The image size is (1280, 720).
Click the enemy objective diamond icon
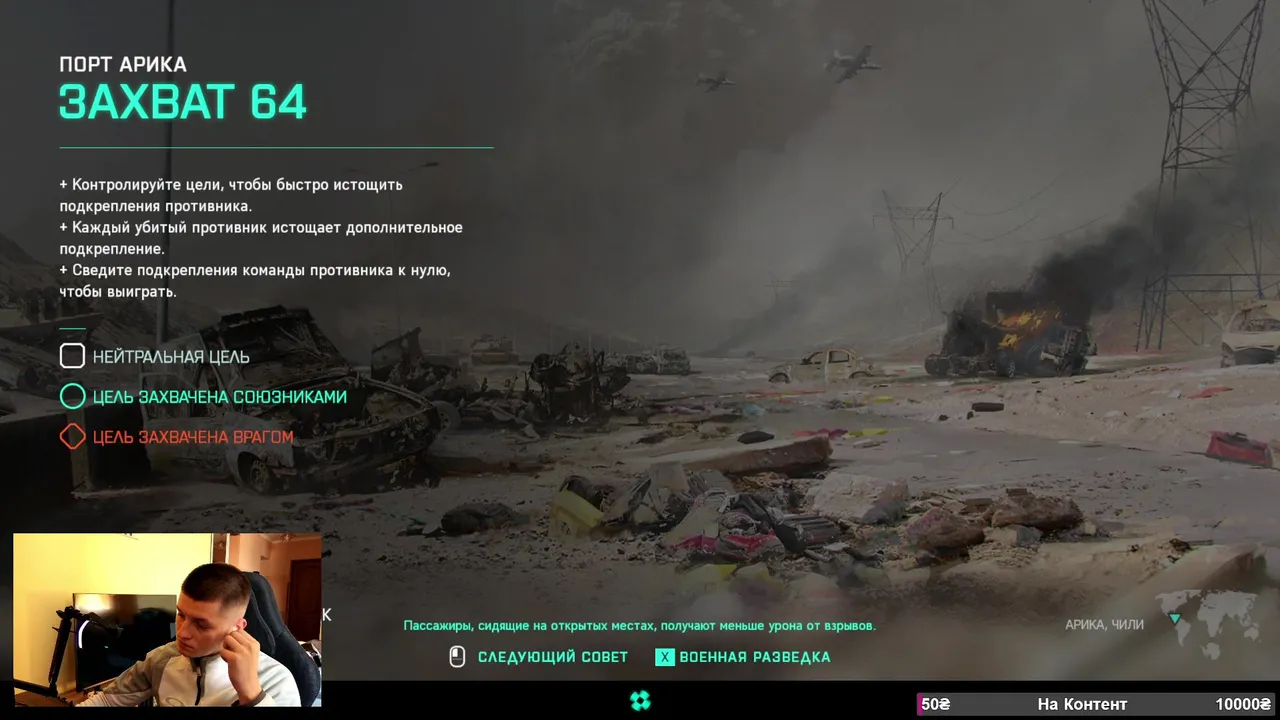tap(72, 437)
